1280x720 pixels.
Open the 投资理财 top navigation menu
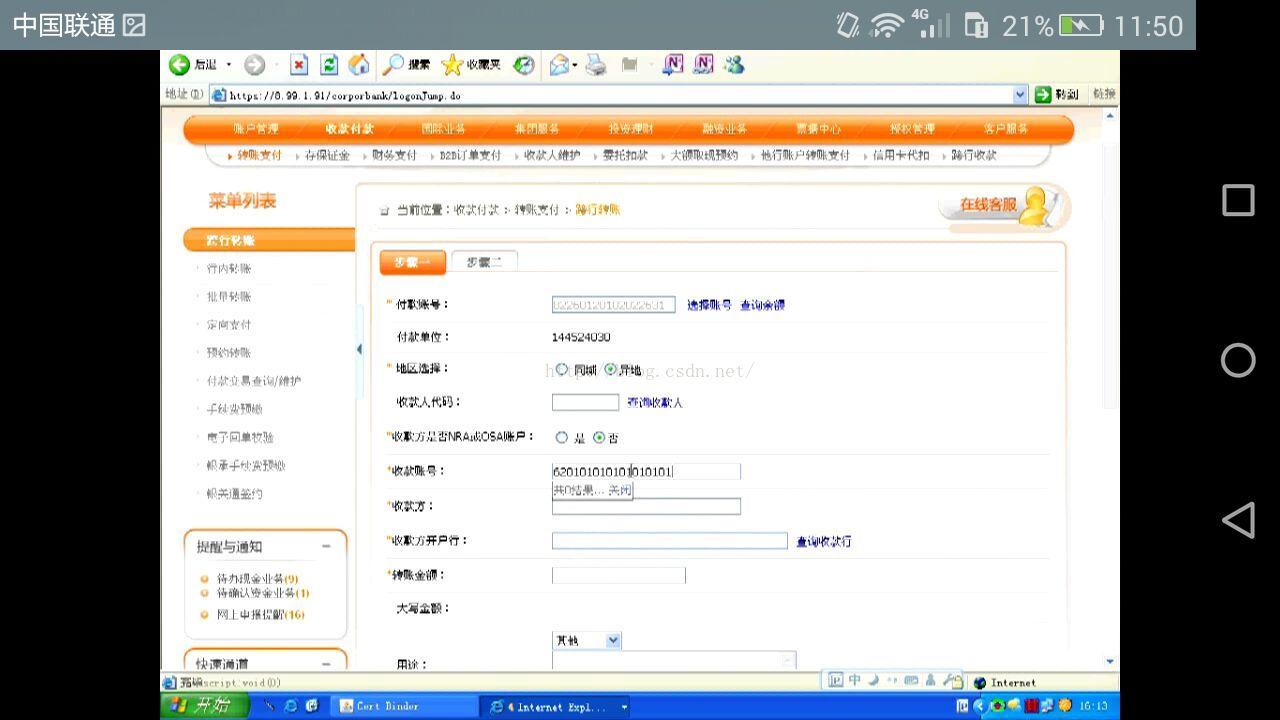630,129
